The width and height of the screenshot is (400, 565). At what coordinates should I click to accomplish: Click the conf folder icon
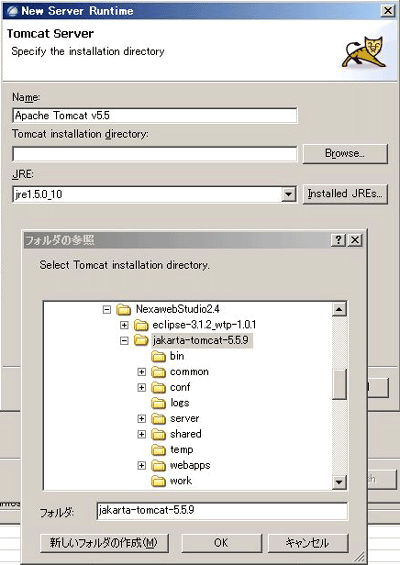coord(158,388)
